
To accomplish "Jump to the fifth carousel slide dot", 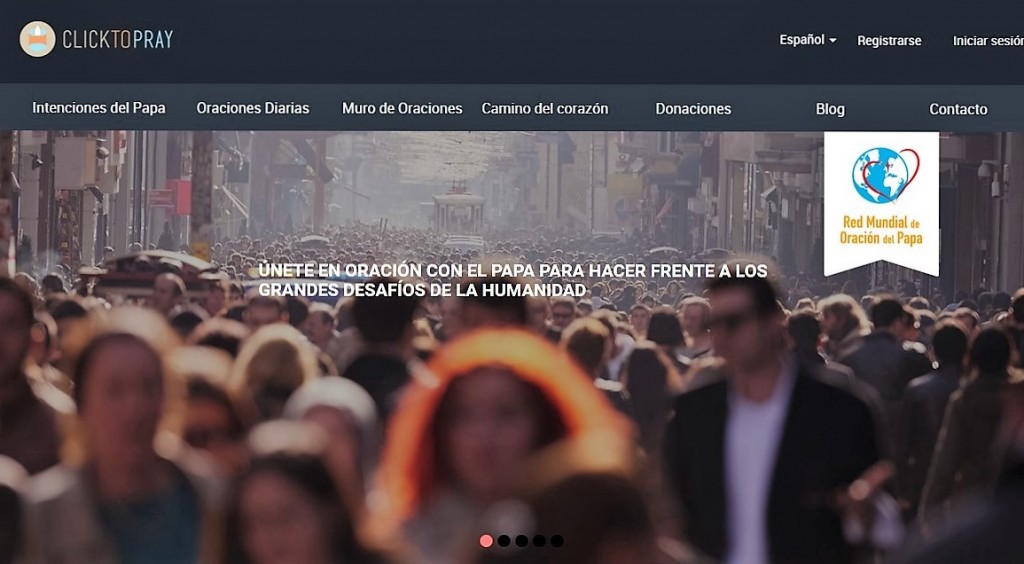I will (x=557, y=541).
